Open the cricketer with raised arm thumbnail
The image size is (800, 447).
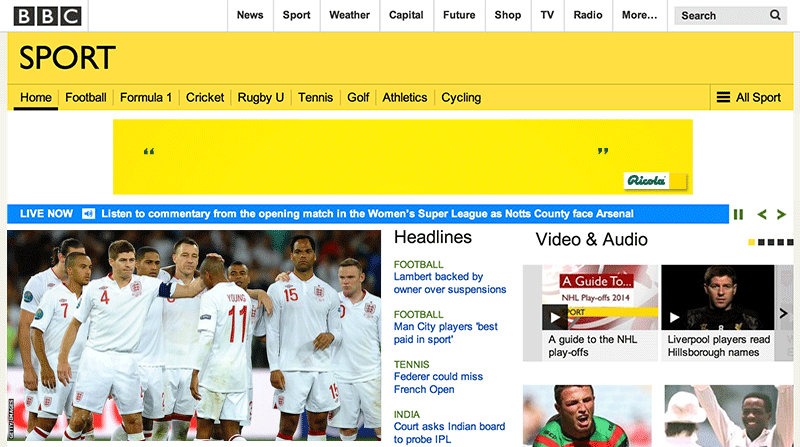(x=729, y=416)
